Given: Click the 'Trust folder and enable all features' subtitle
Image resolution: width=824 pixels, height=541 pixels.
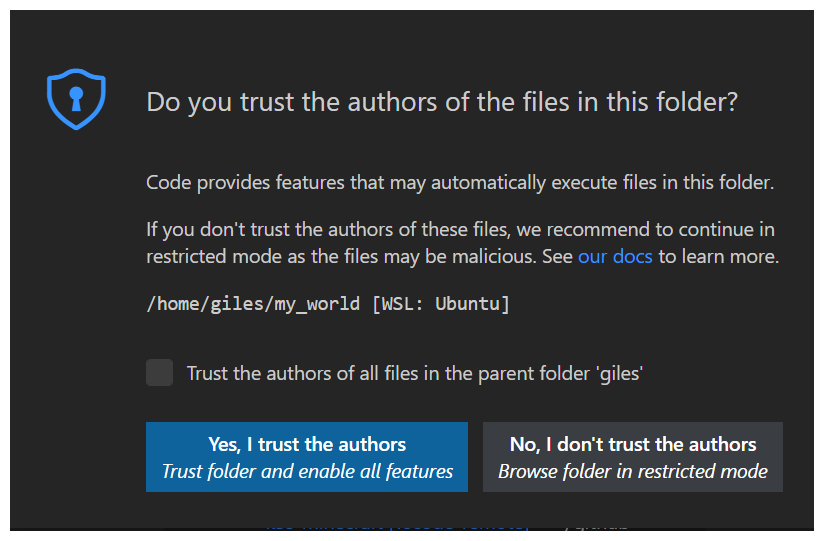Looking at the screenshot, I should 307,471.
